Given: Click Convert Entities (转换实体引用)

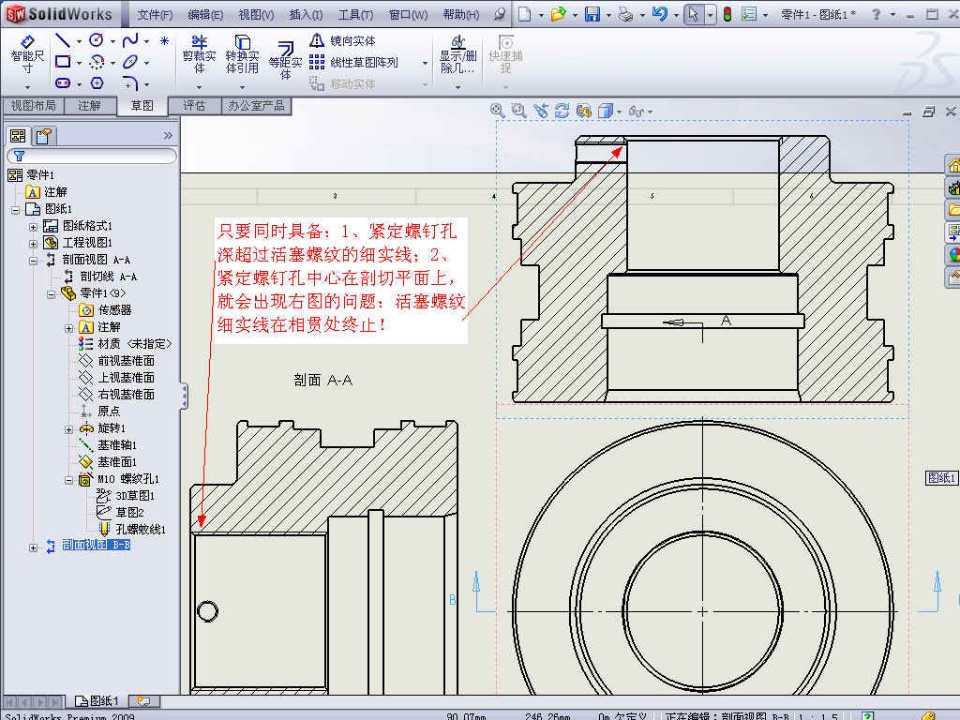Looking at the screenshot, I should click(242, 54).
